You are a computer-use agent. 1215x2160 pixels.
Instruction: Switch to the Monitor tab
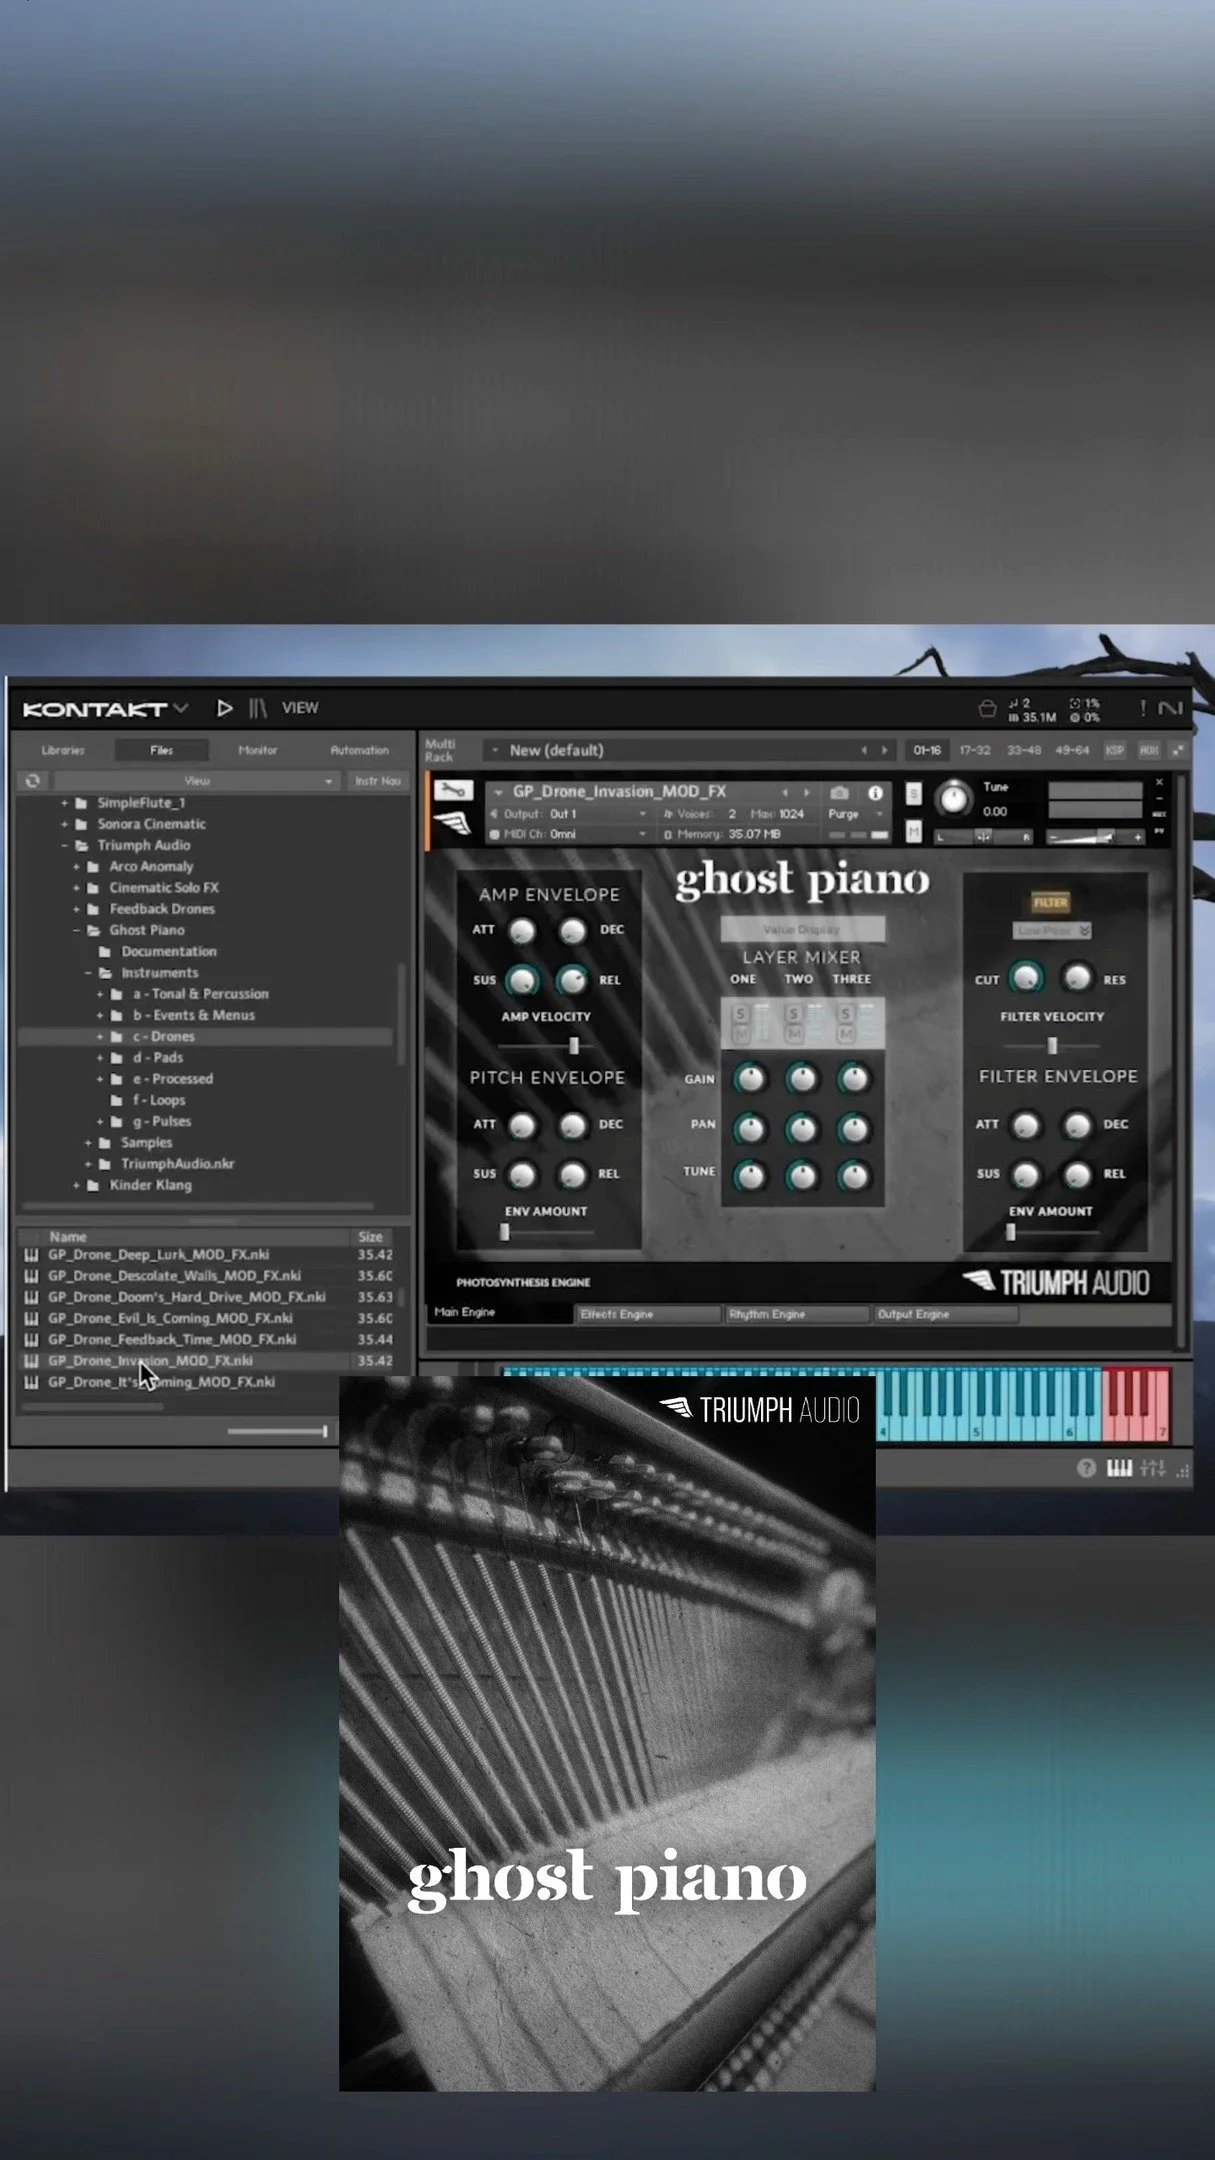257,750
